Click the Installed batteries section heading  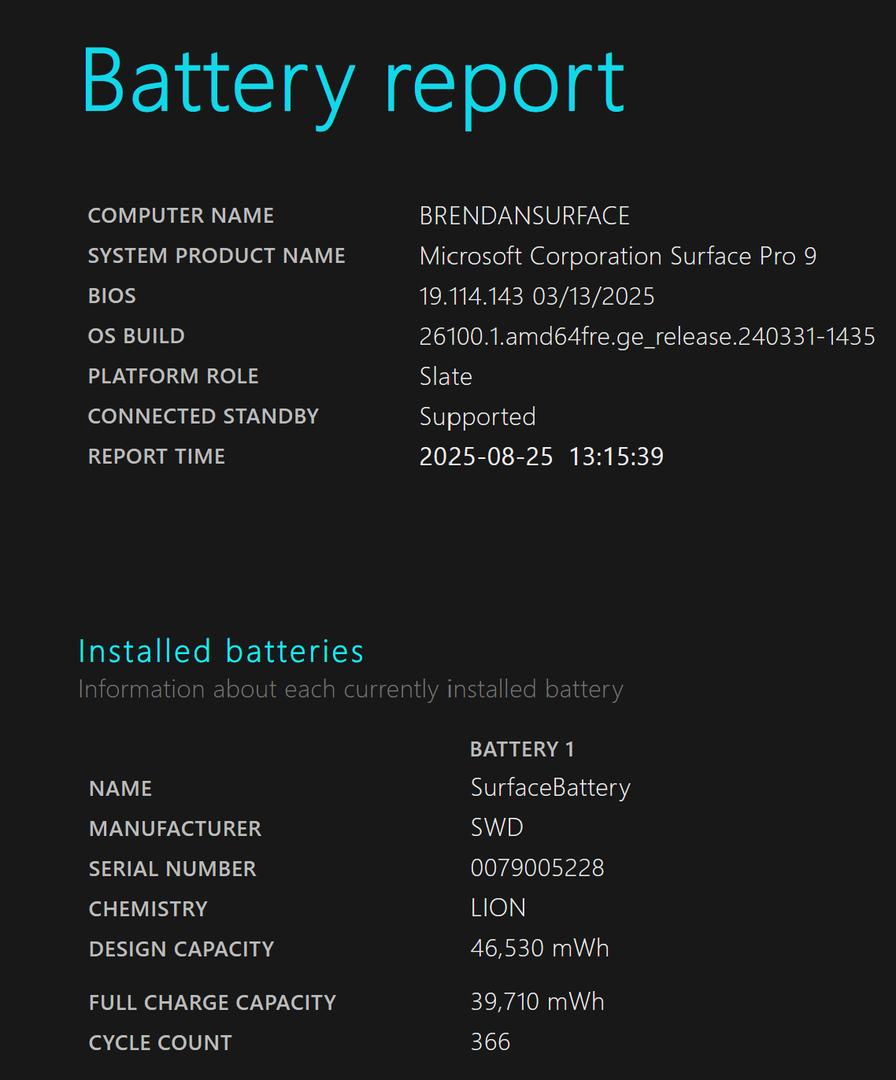pos(220,651)
